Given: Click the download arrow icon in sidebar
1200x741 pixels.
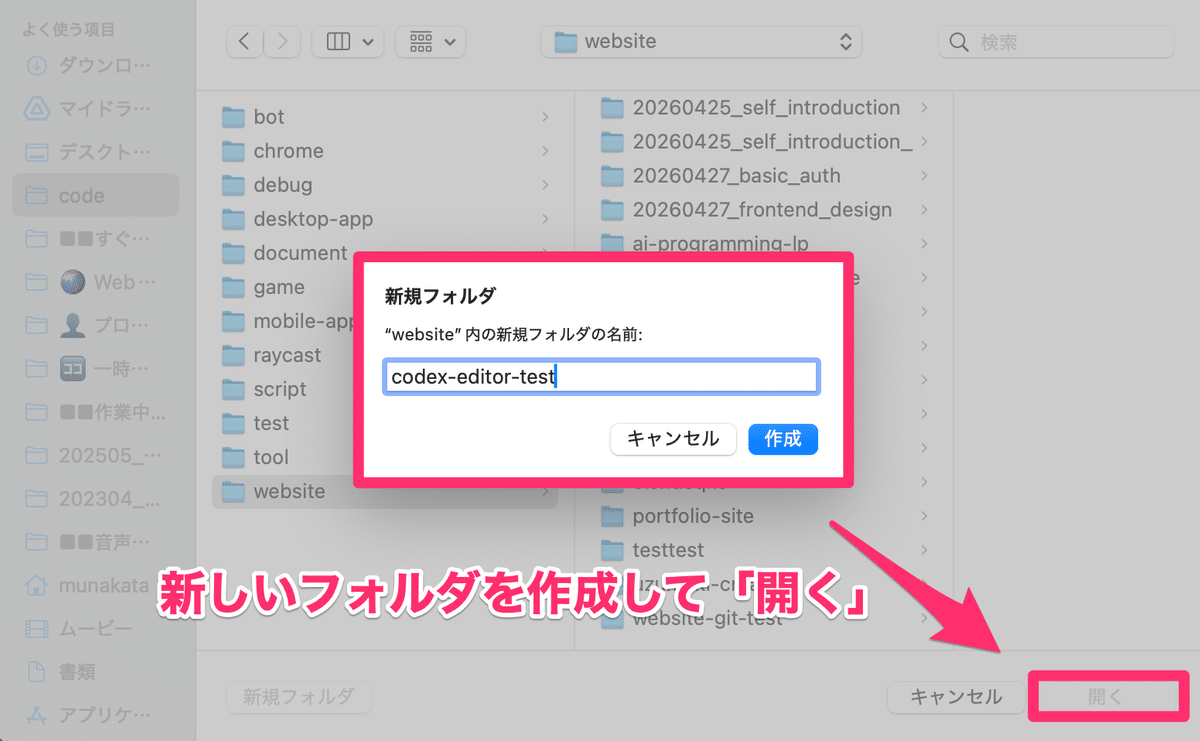Looking at the screenshot, I should (x=36, y=67).
